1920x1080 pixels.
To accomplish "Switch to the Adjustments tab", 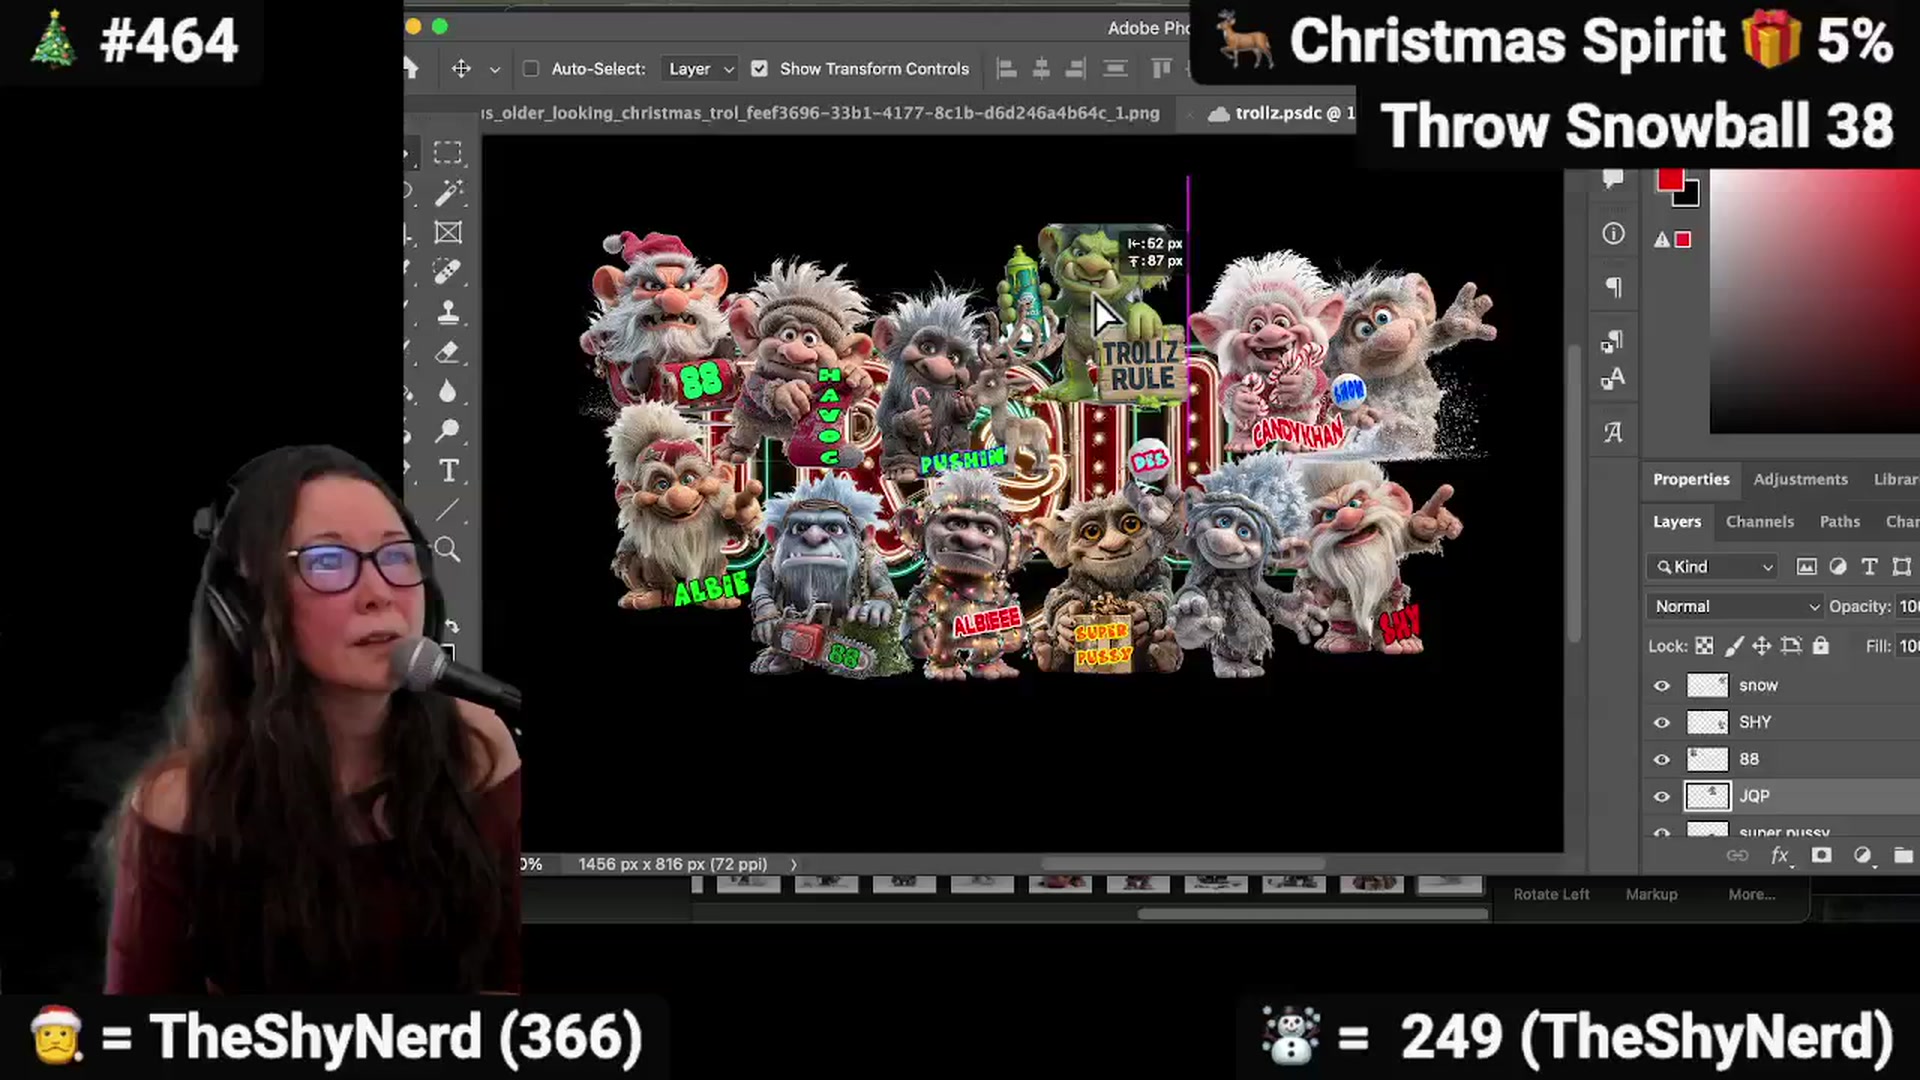I will pyautogui.click(x=1800, y=479).
